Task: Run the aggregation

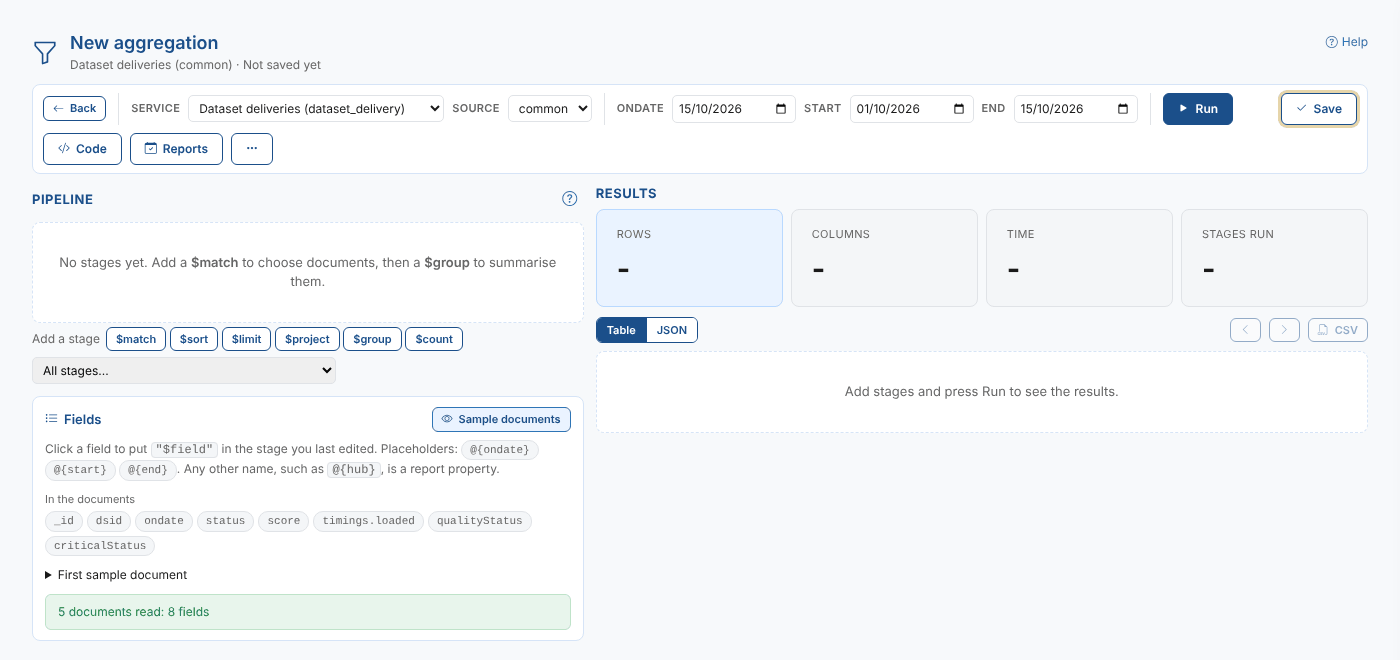Action: 1198,108
